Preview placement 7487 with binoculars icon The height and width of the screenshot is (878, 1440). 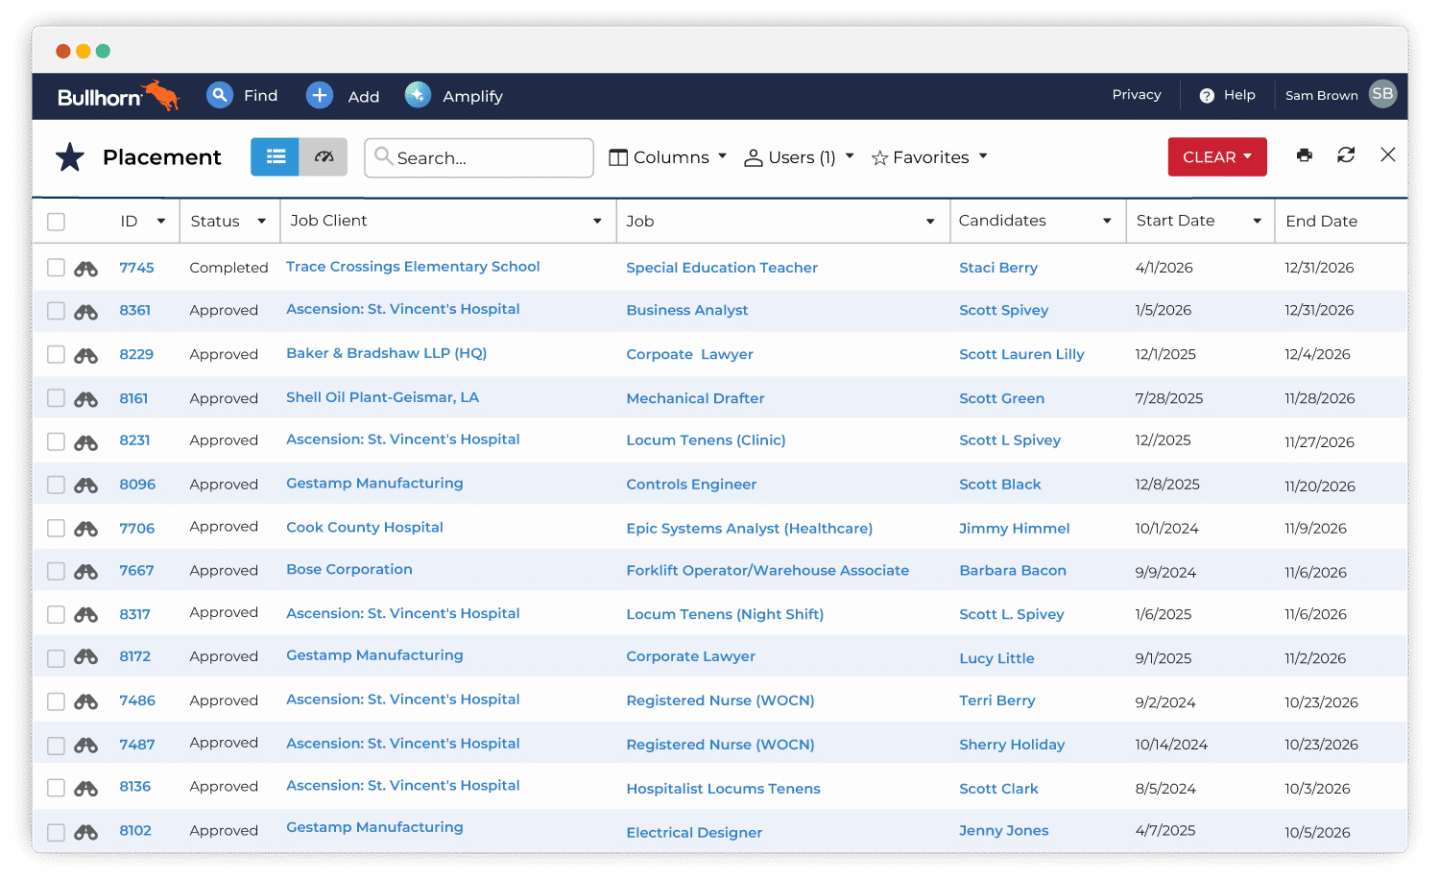pyautogui.click(x=86, y=745)
